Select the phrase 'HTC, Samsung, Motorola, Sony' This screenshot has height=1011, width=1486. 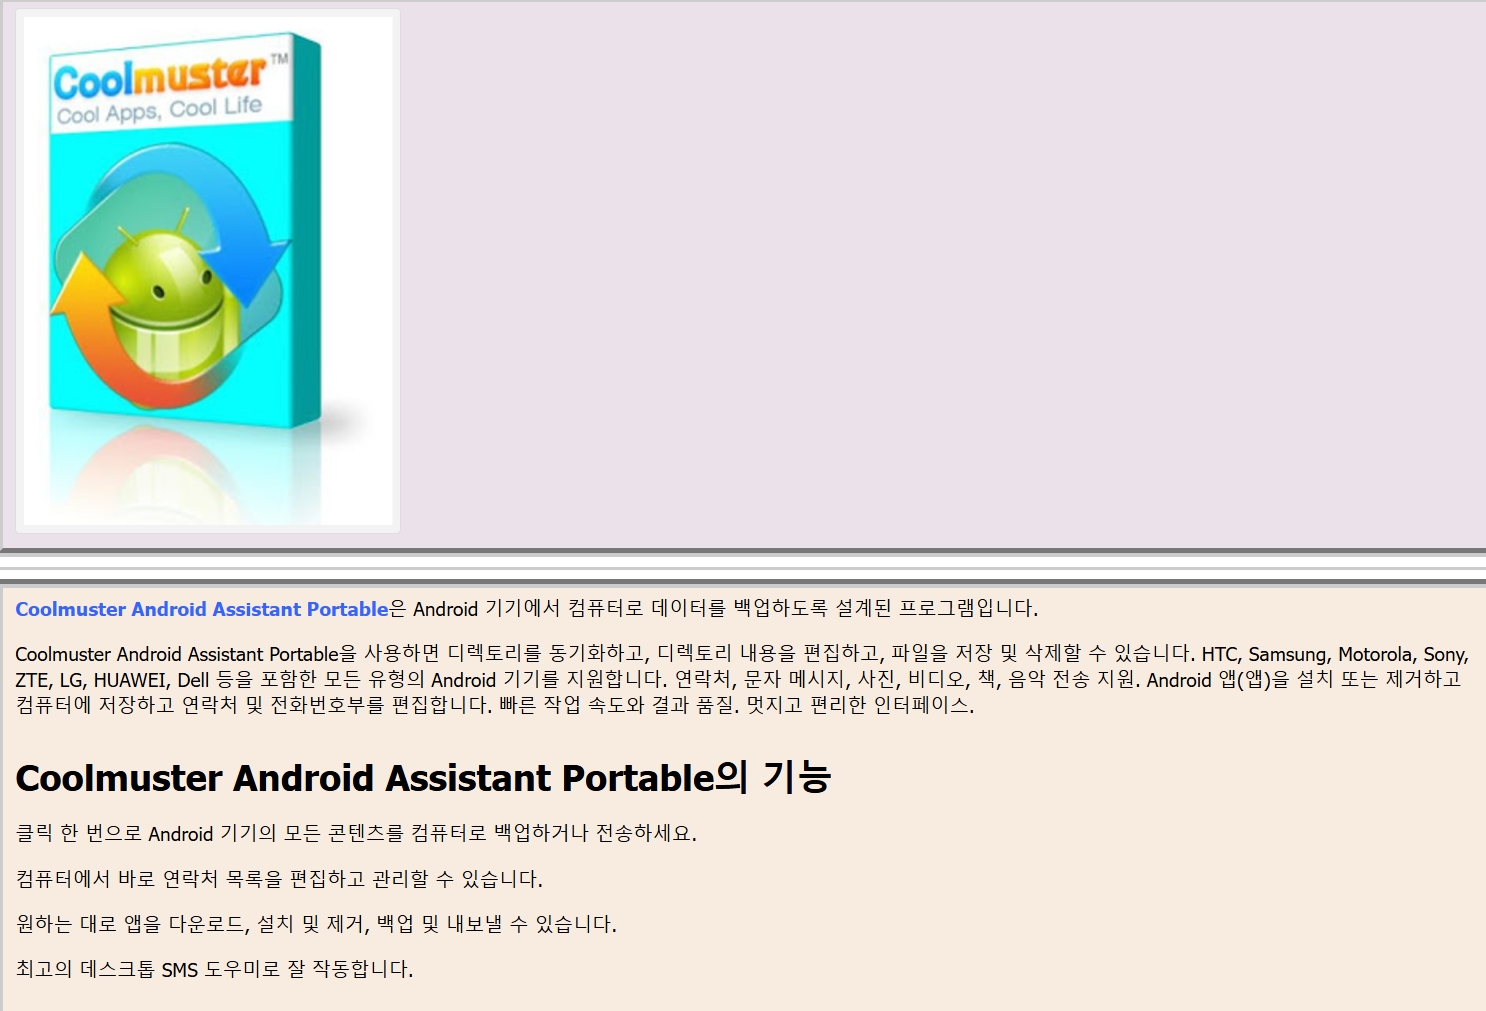click(1333, 654)
